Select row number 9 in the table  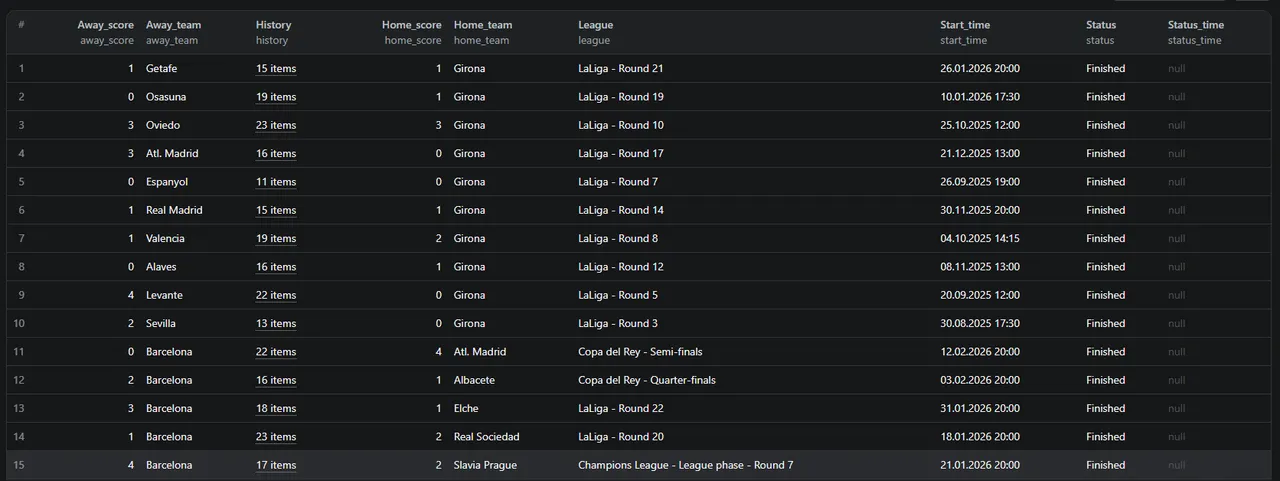[x=22, y=295]
